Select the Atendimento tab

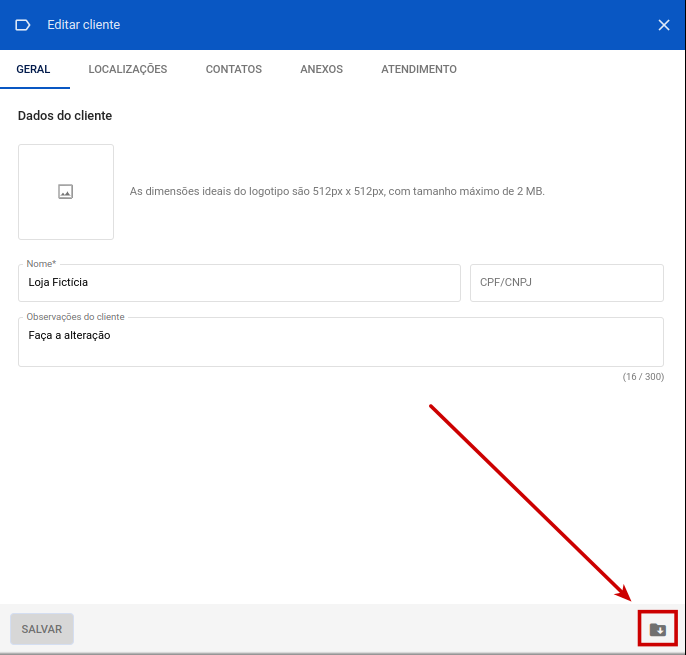point(419,70)
